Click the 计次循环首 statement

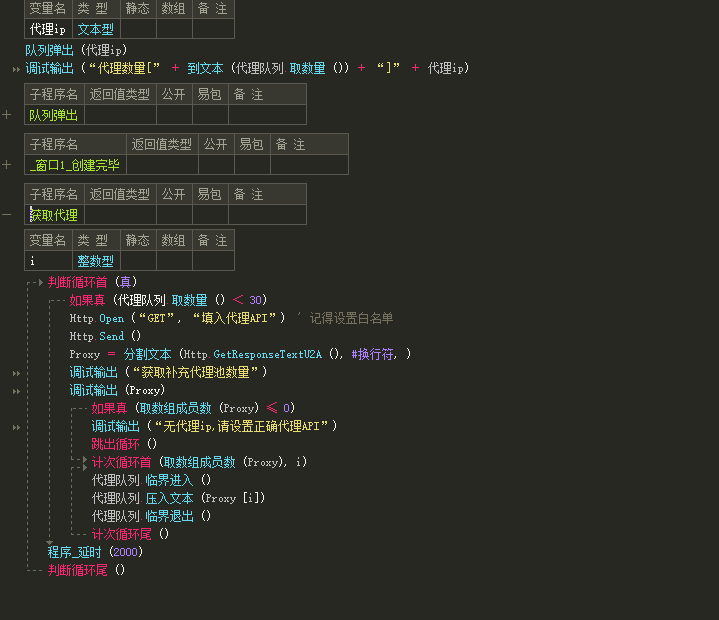[122, 462]
